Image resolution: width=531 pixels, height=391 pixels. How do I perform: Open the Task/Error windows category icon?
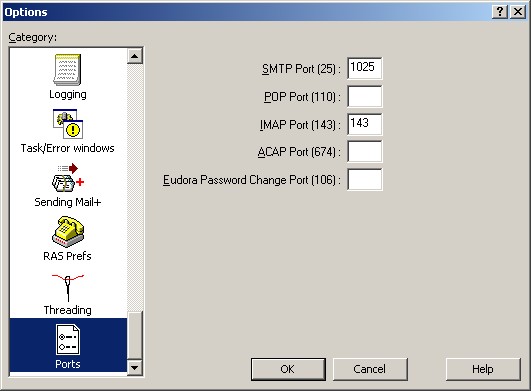click(68, 124)
